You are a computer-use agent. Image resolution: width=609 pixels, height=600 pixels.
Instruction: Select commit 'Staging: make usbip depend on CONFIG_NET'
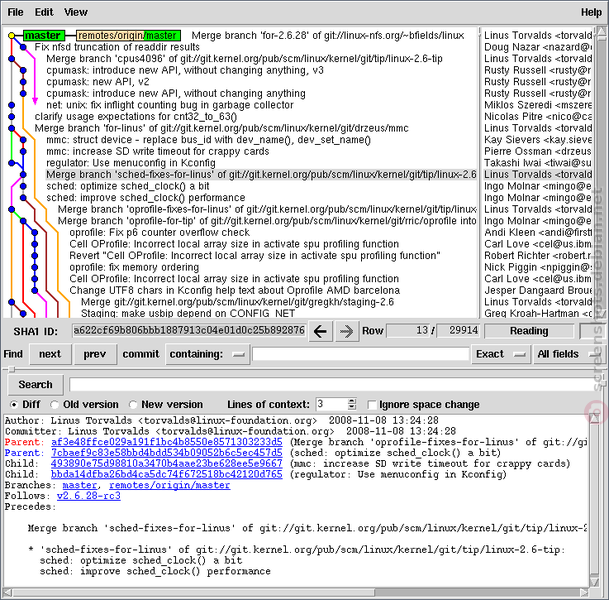point(188,313)
